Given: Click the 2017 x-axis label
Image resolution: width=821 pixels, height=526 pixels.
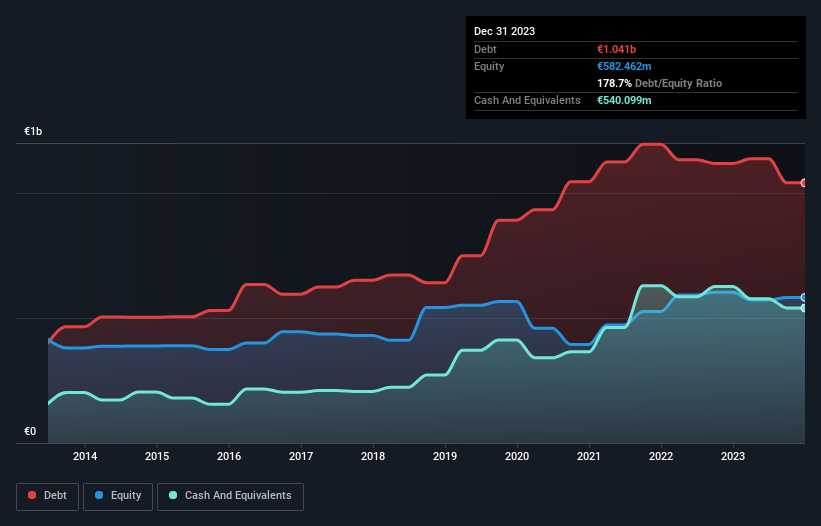Looking at the screenshot, I should 301,456.
